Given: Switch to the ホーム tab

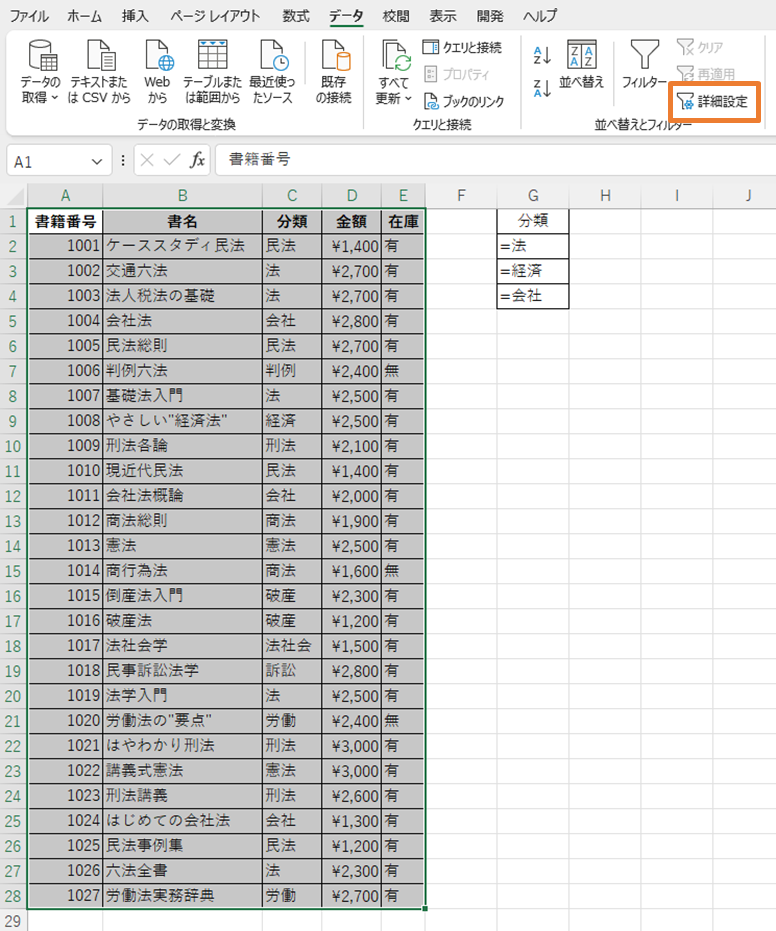Looking at the screenshot, I should (84, 16).
